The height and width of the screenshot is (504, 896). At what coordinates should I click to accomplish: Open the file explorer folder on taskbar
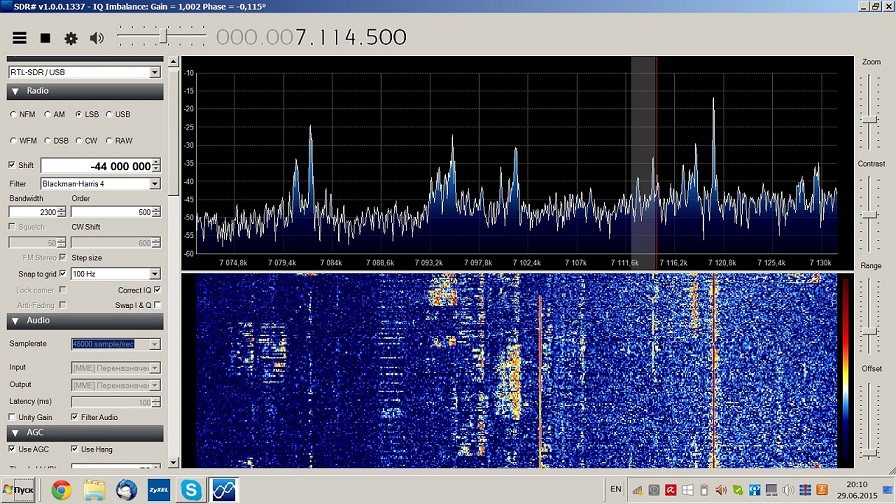coord(94,490)
